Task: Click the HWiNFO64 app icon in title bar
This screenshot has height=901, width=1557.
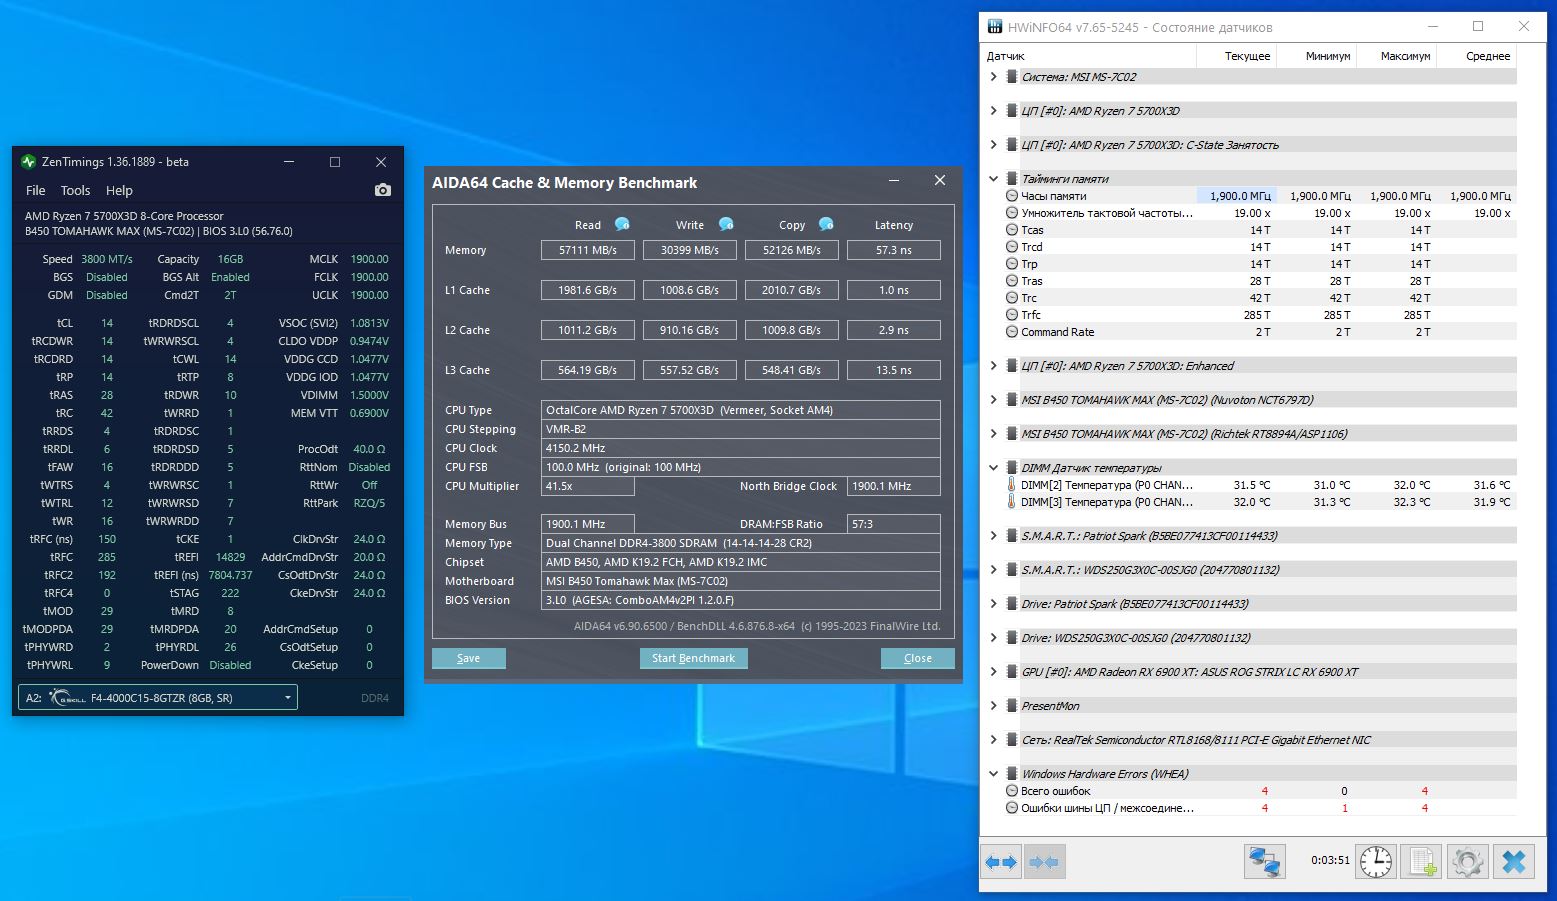Action: pos(995,27)
